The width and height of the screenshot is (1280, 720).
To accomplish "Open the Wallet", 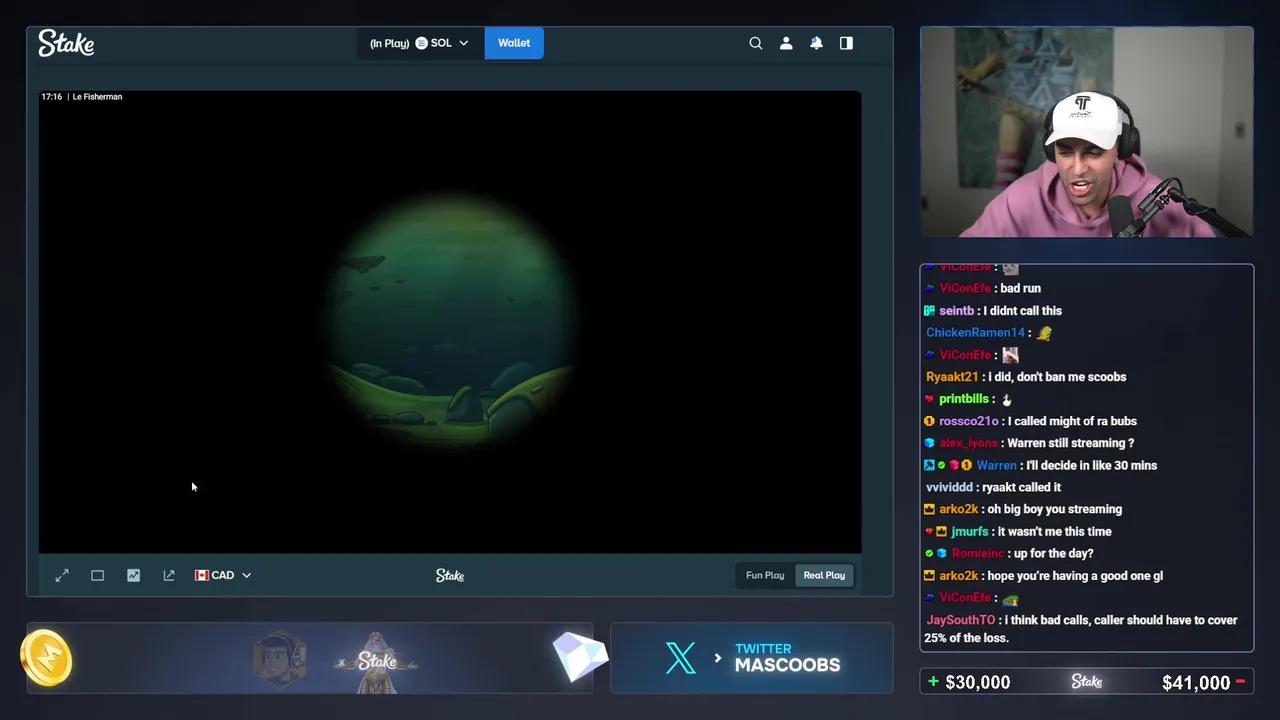I will [514, 43].
